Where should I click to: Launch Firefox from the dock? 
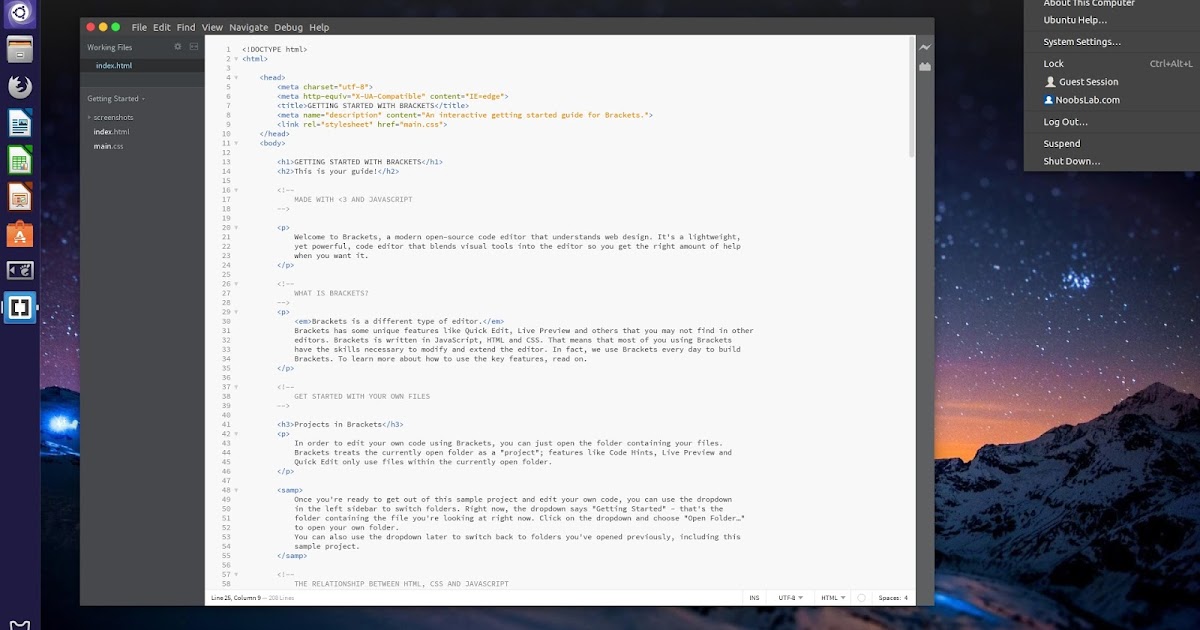20,86
